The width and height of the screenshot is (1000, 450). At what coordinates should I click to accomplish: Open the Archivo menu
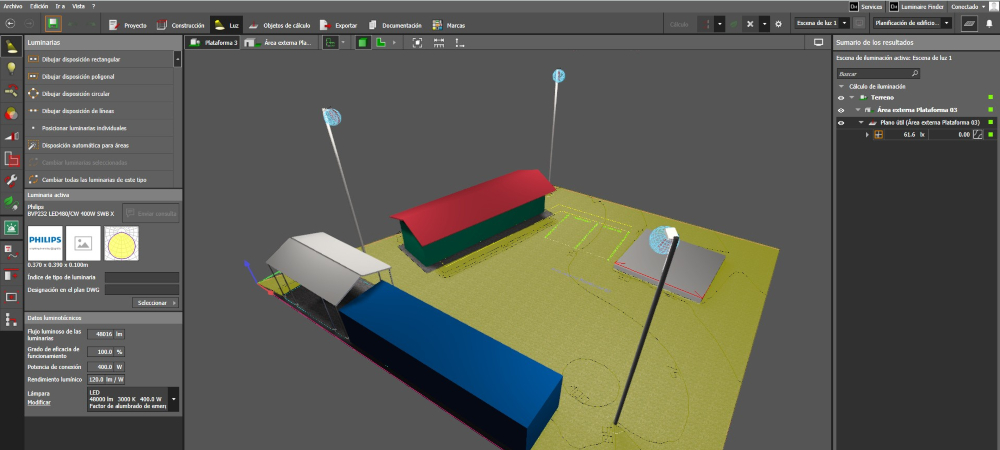pyautogui.click(x=13, y=6)
